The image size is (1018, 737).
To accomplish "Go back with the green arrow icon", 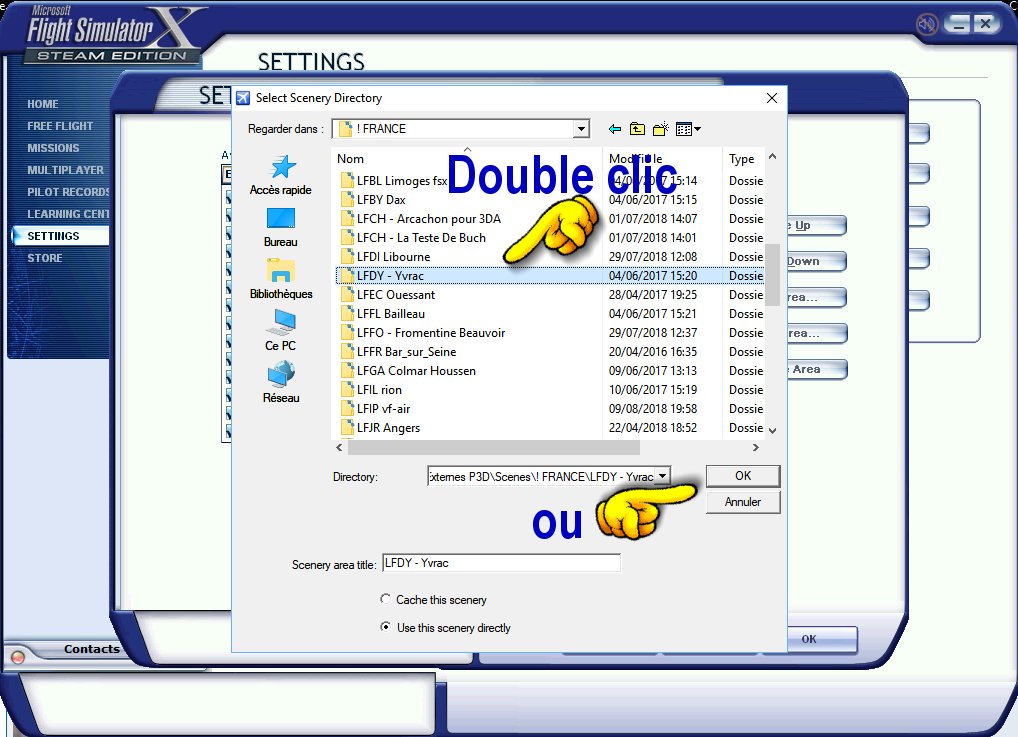I will click(x=614, y=129).
